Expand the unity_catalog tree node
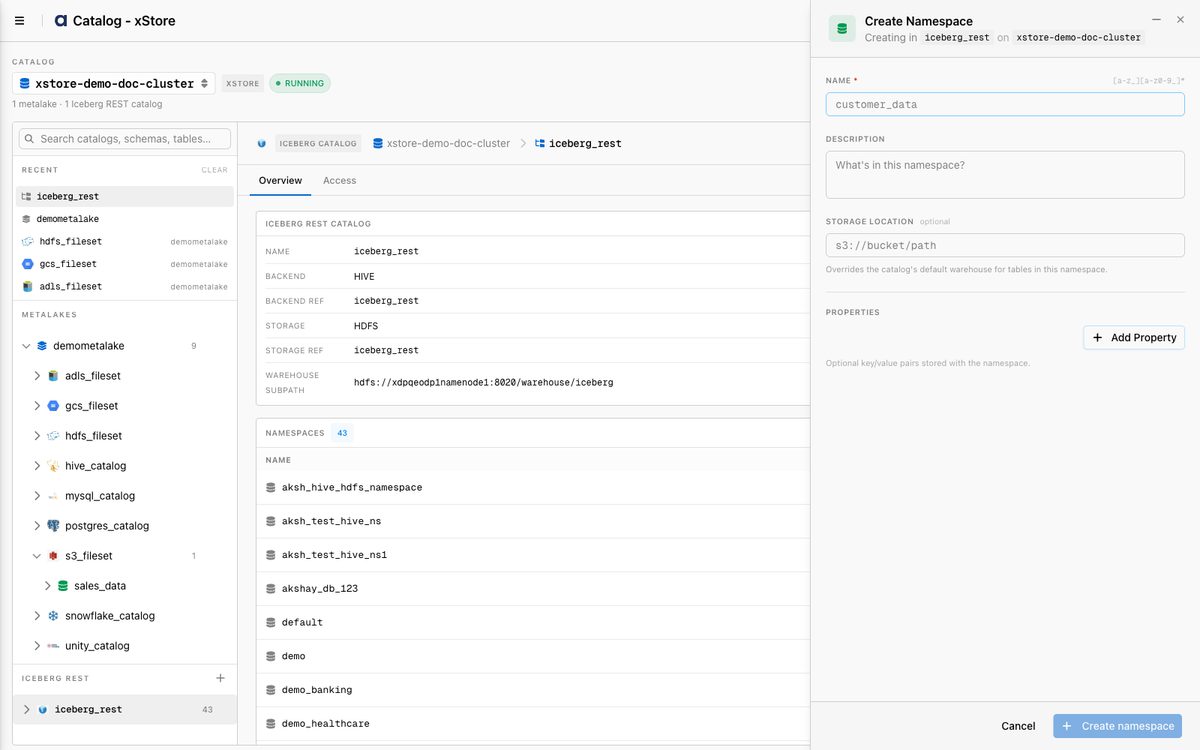Image resolution: width=1200 pixels, height=750 pixels. tap(37, 646)
